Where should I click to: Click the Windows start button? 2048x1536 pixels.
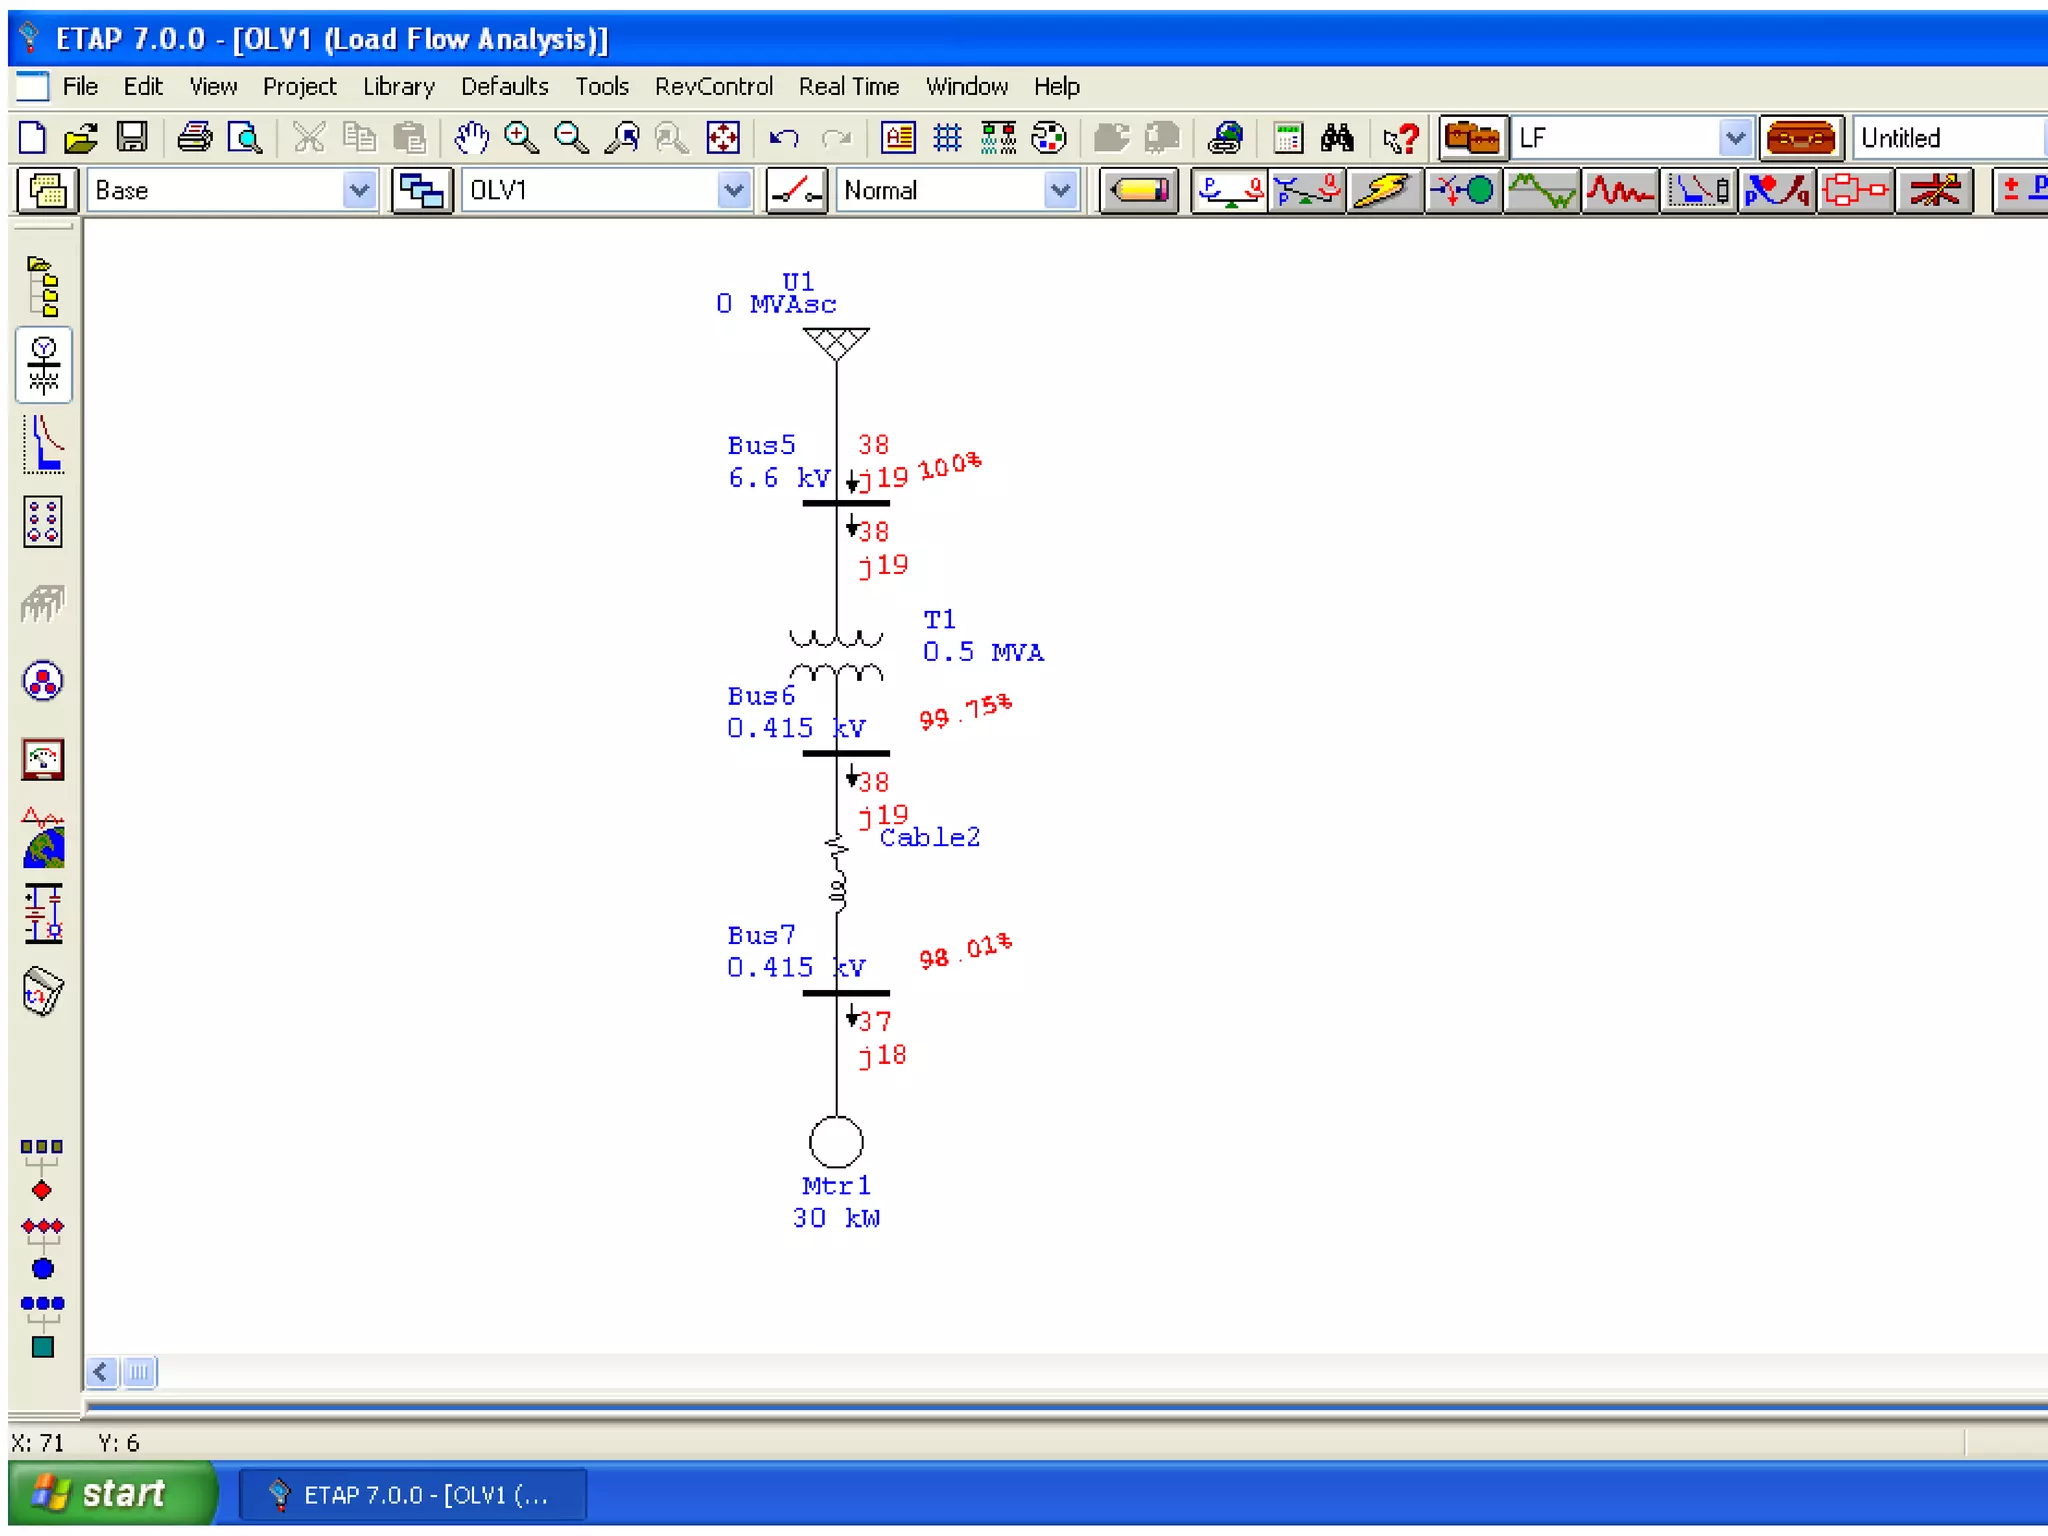point(112,1493)
